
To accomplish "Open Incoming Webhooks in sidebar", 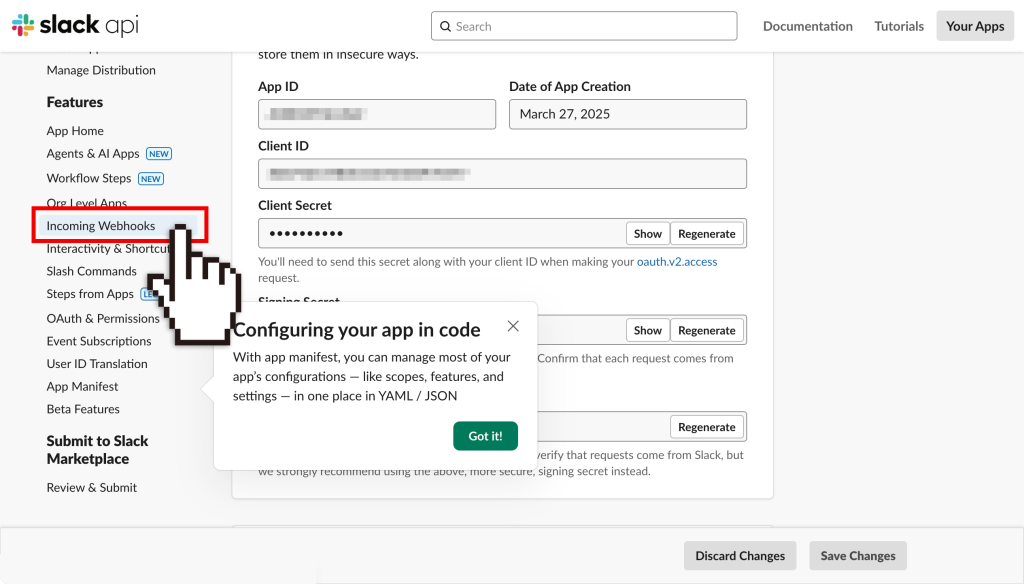I will pos(101,226).
